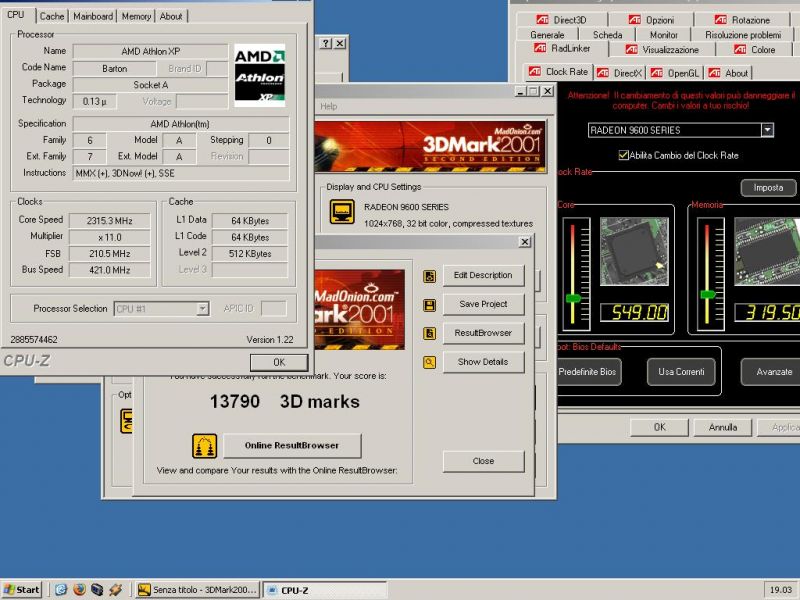
Task: Click the FSB 210.5 MHz value
Action: [109, 254]
